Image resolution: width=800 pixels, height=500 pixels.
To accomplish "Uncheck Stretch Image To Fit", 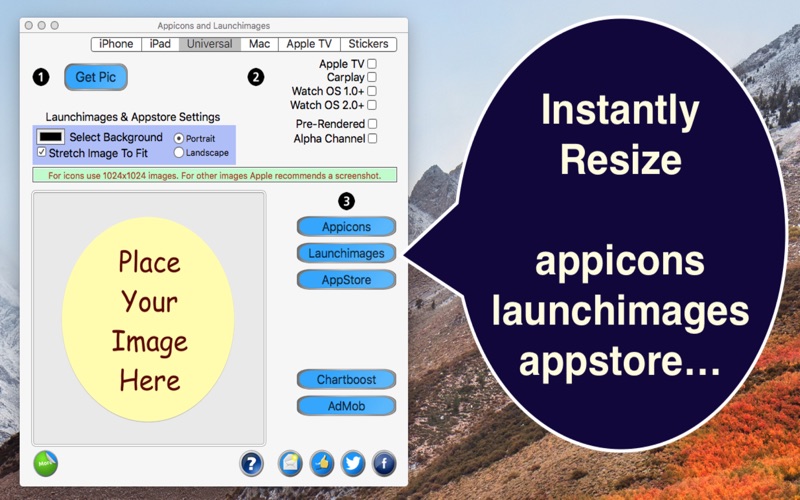I will [42, 152].
